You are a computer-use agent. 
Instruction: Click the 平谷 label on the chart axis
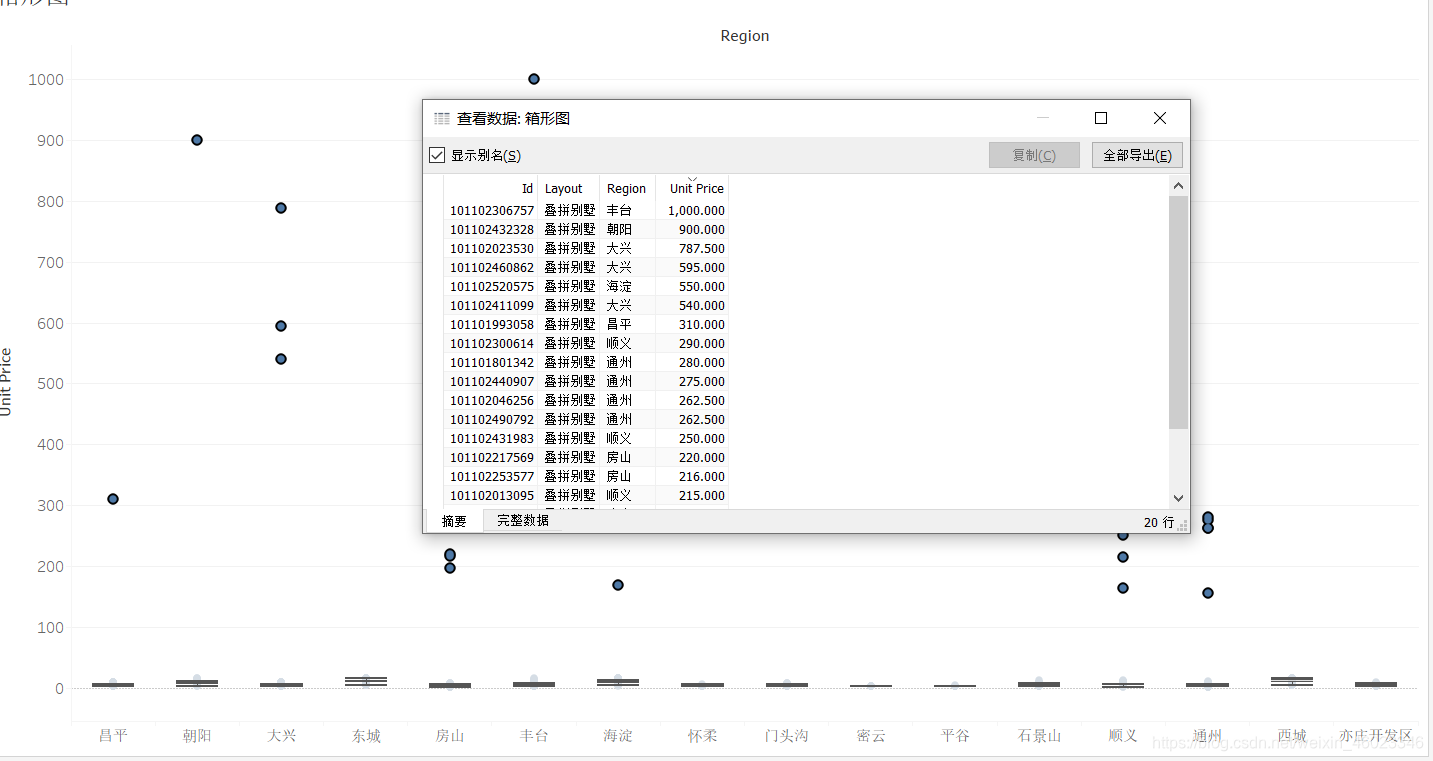point(955,736)
